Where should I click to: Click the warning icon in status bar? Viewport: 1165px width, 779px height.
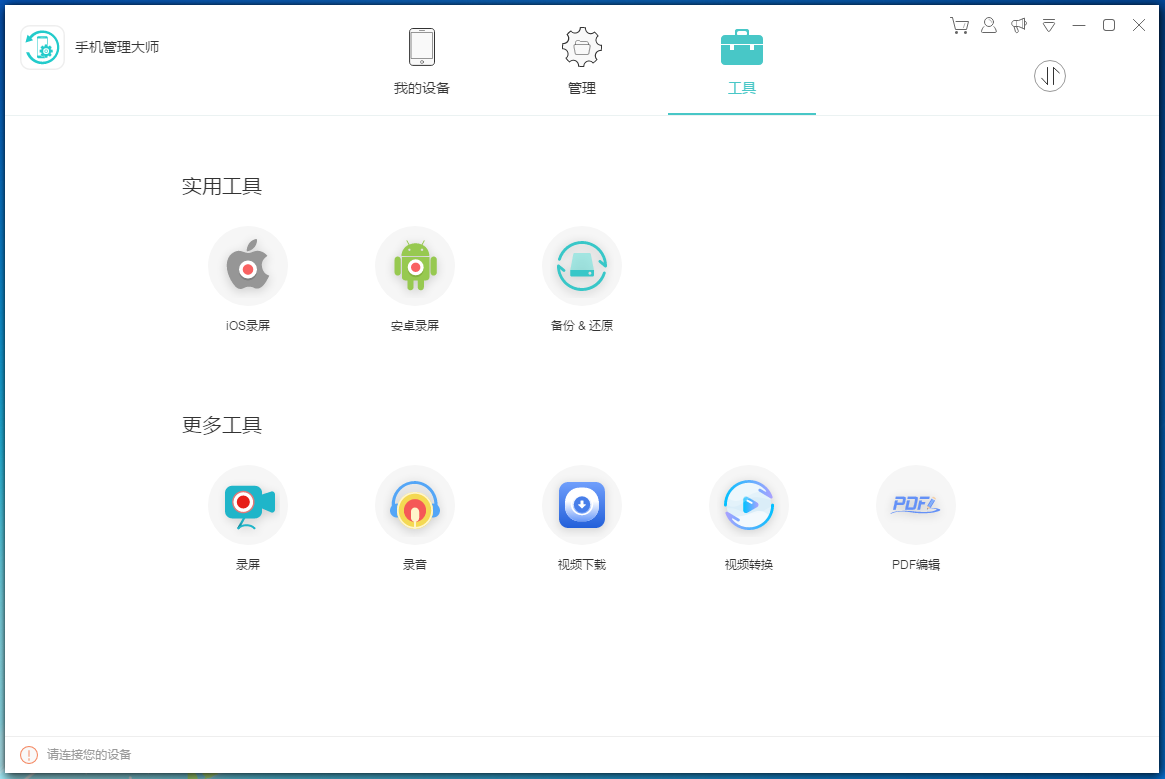pyautogui.click(x=29, y=755)
